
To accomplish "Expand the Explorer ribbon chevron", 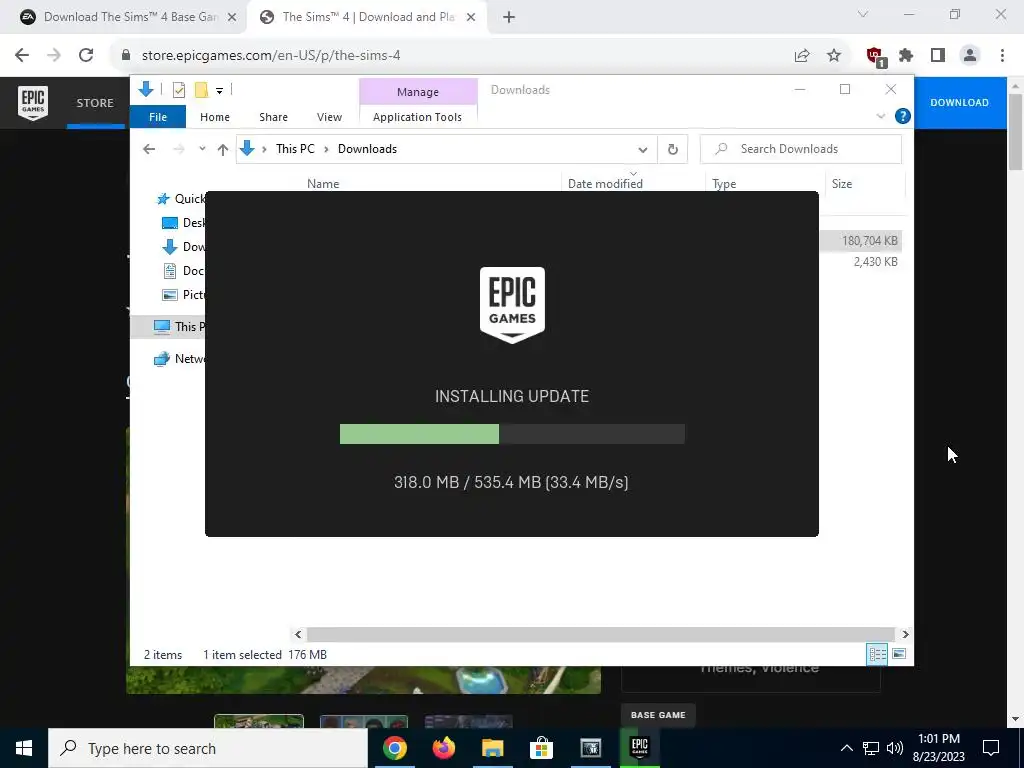I will click(x=880, y=116).
